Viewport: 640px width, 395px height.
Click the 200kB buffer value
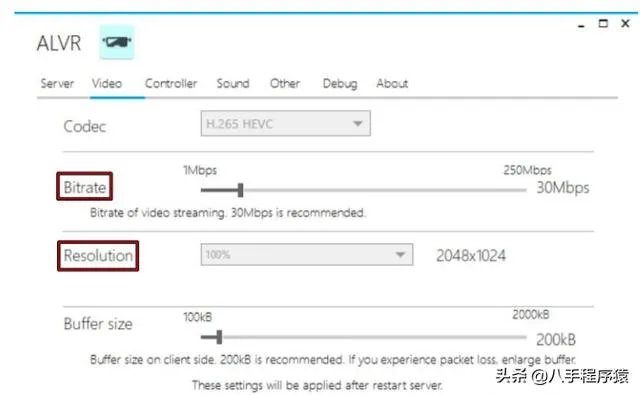click(x=556, y=340)
